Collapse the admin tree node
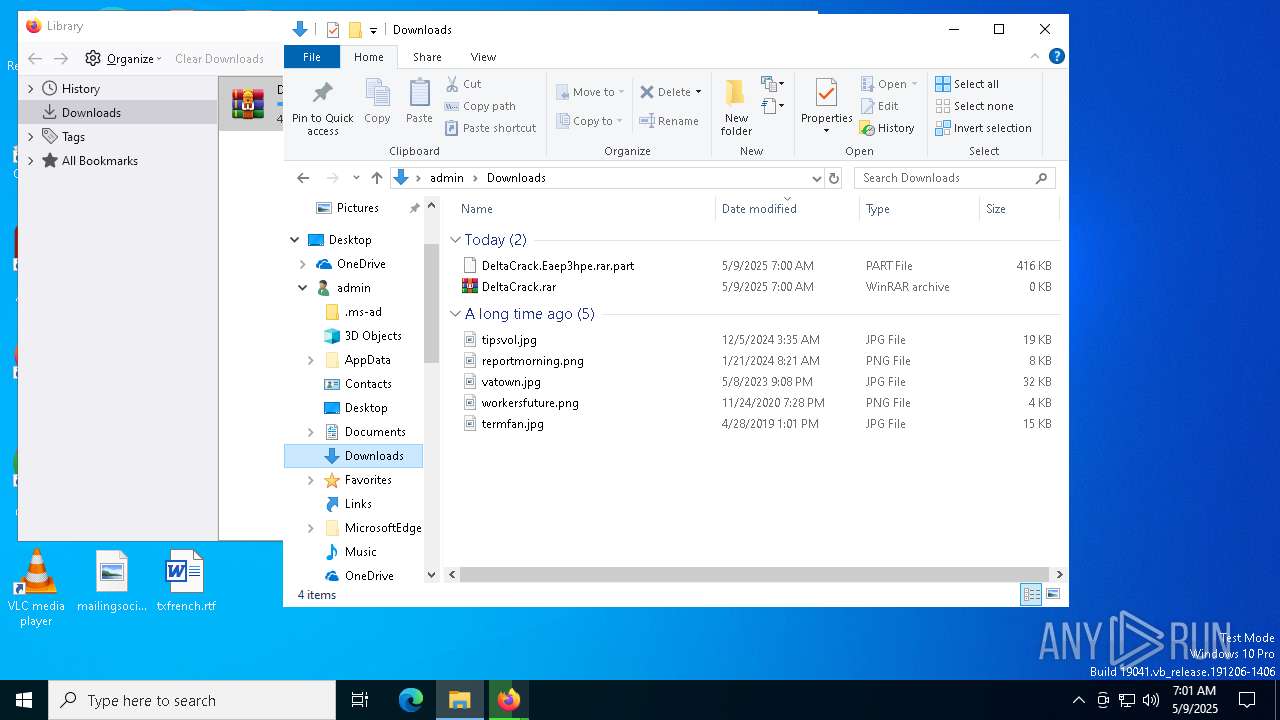The height and width of the screenshot is (720, 1280). tap(303, 288)
